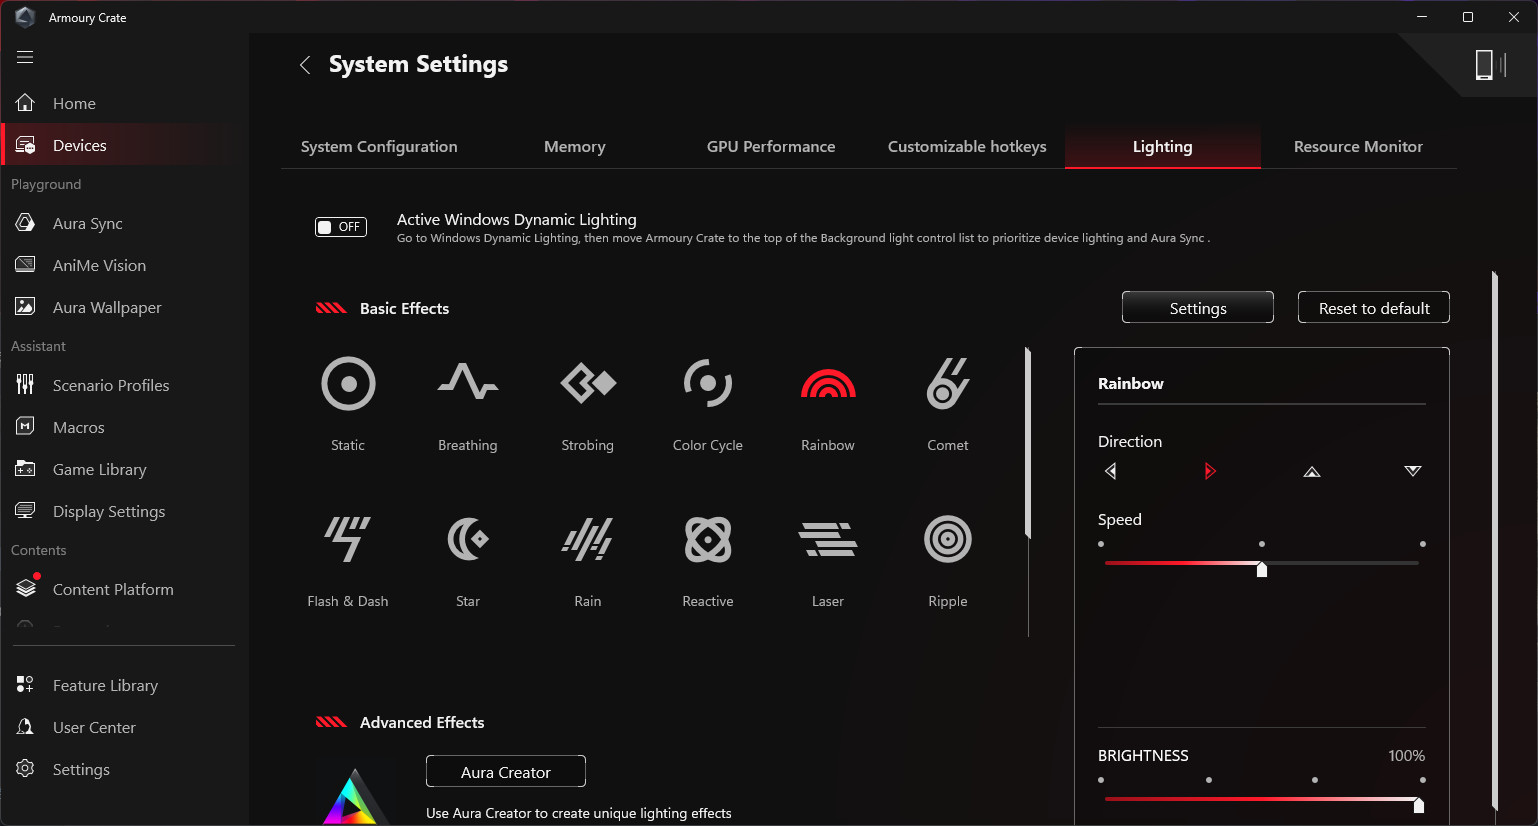Open User Center
The image size is (1538, 826).
(124, 727)
